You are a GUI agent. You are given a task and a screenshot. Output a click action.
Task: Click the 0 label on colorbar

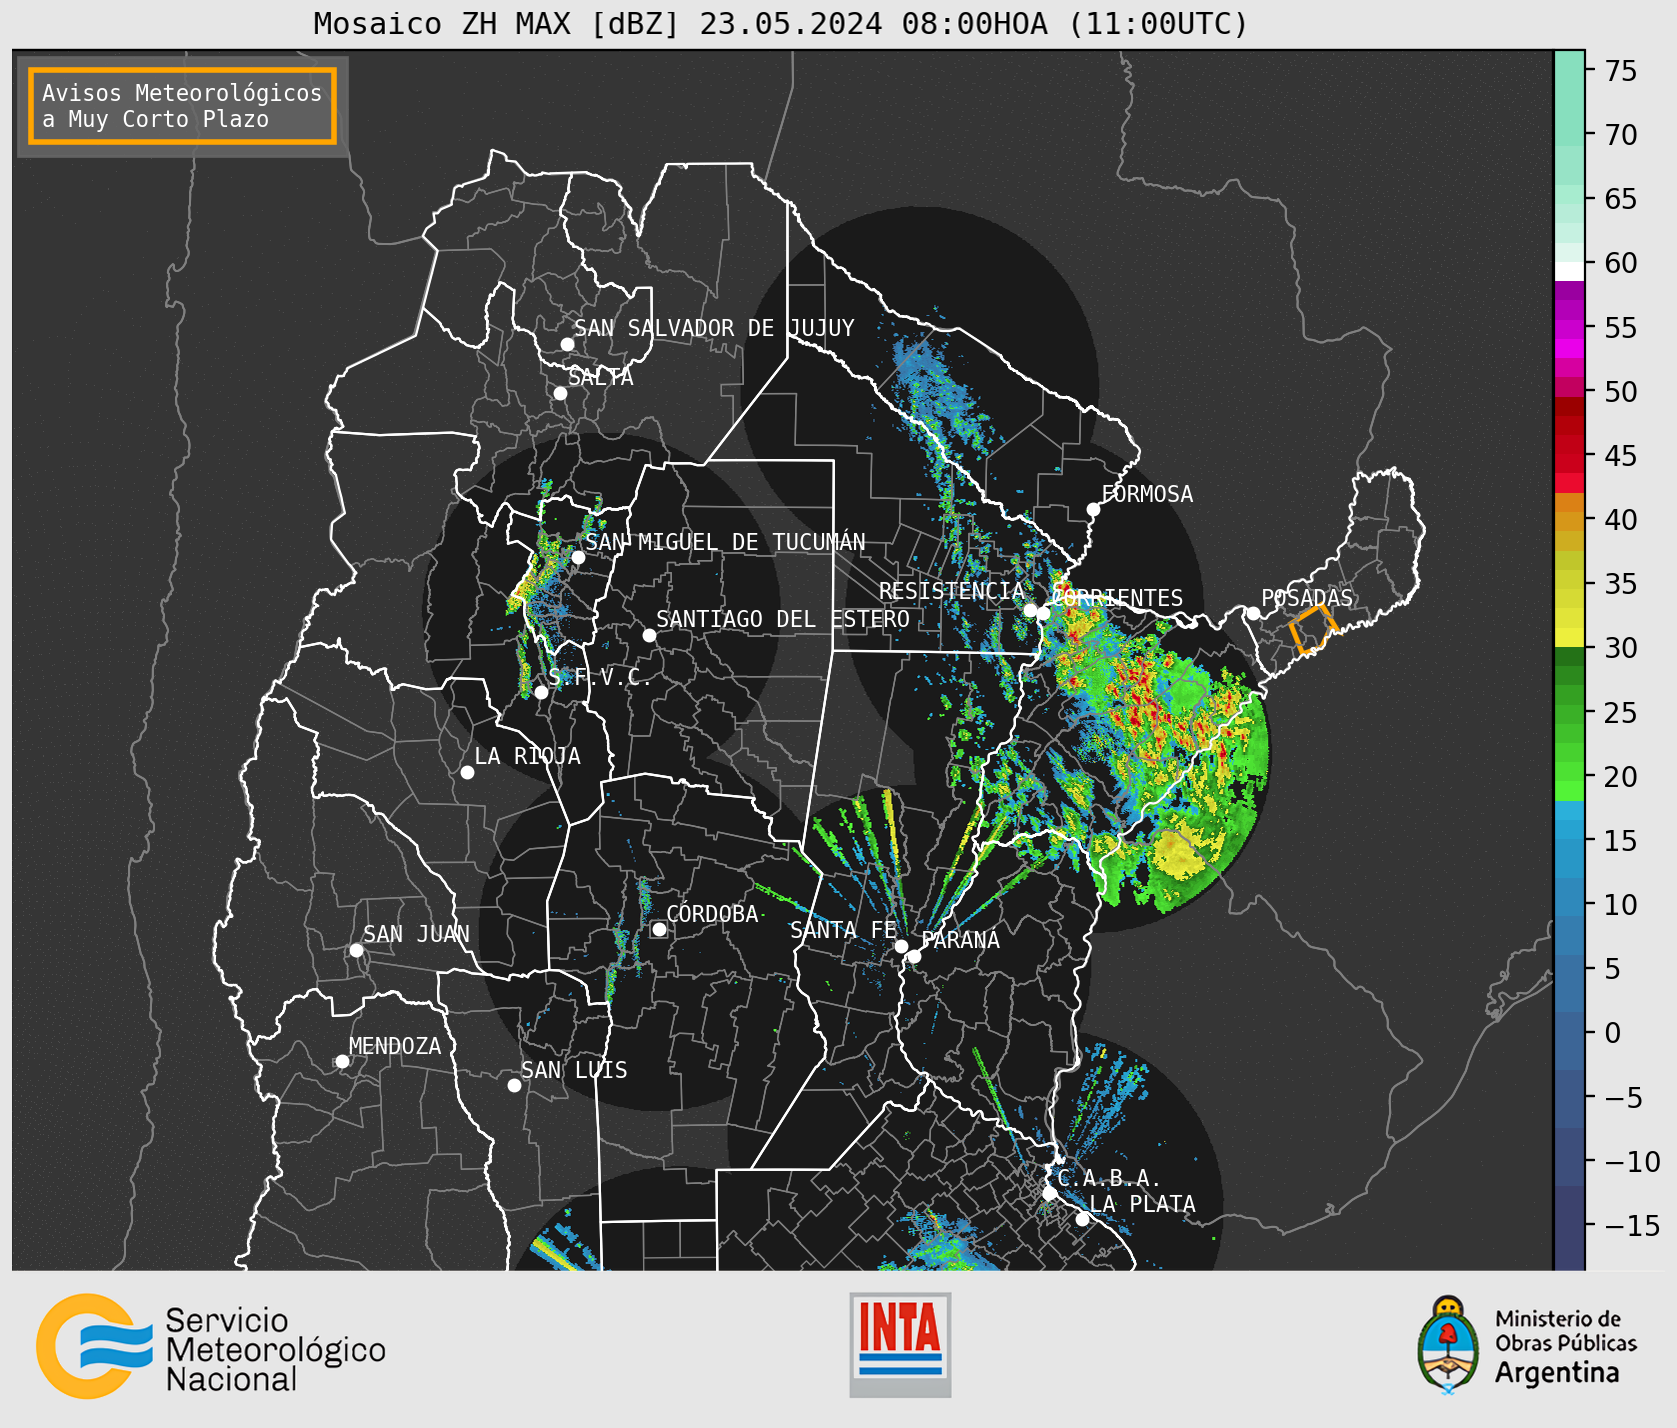1612,1033
